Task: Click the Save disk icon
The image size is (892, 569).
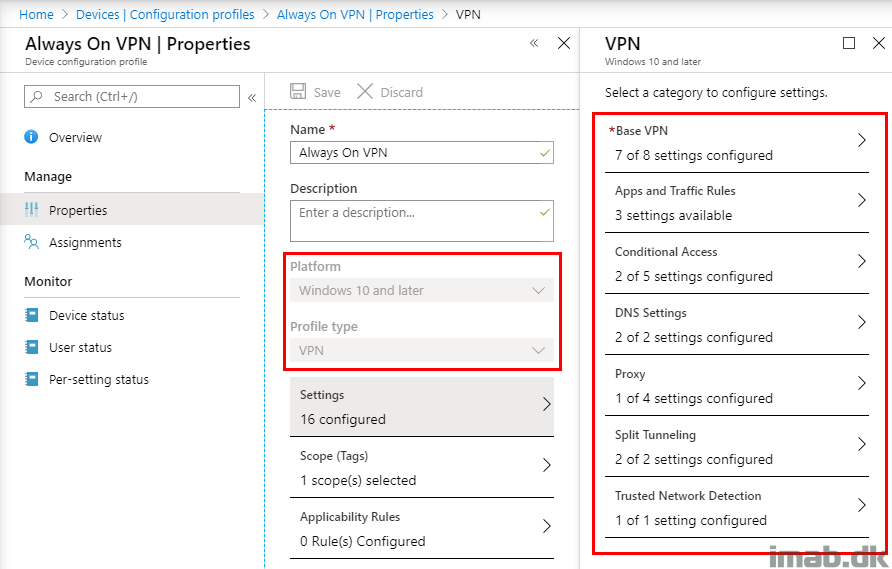Action: click(x=298, y=92)
